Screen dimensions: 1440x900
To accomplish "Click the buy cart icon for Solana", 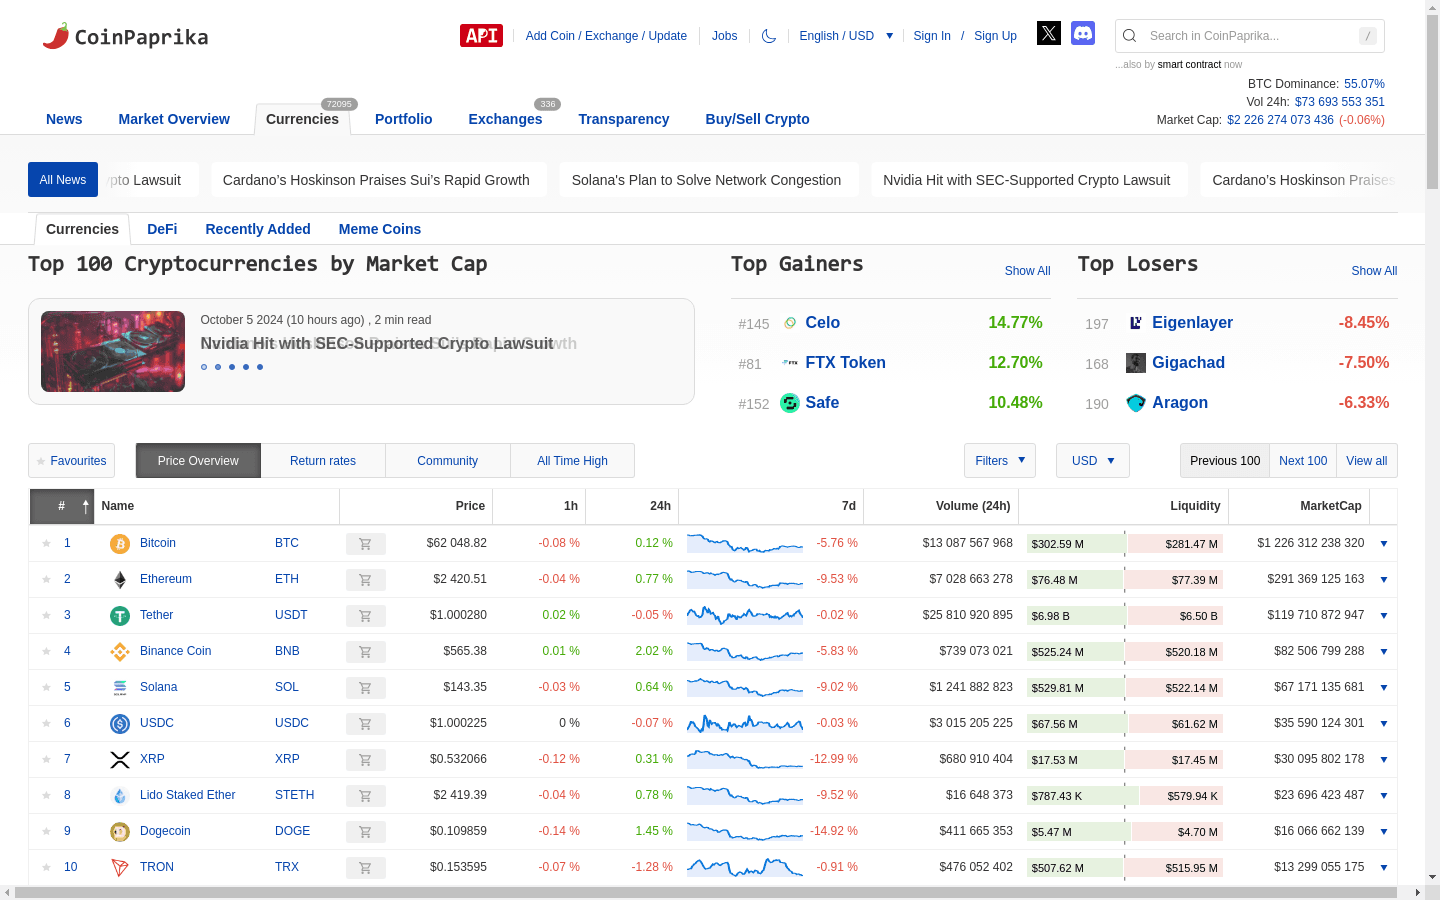I will [365, 688].
